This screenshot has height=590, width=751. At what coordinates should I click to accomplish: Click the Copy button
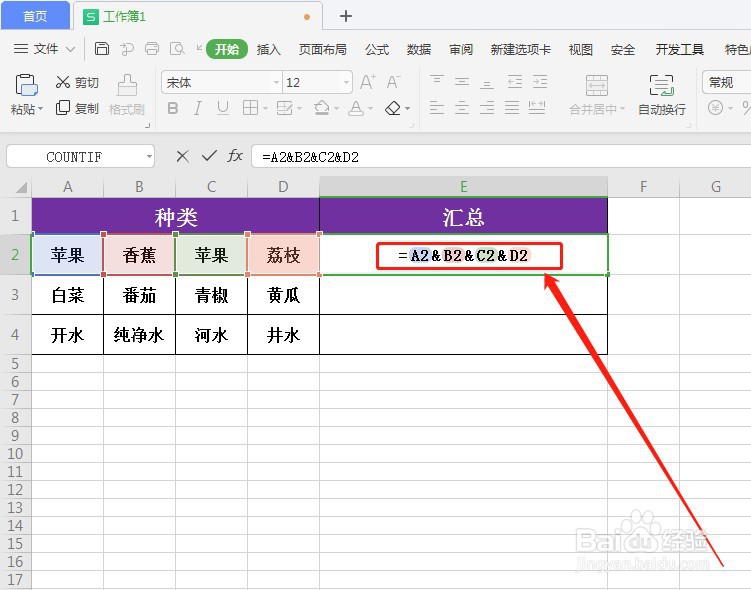click(x=77, y=109)
